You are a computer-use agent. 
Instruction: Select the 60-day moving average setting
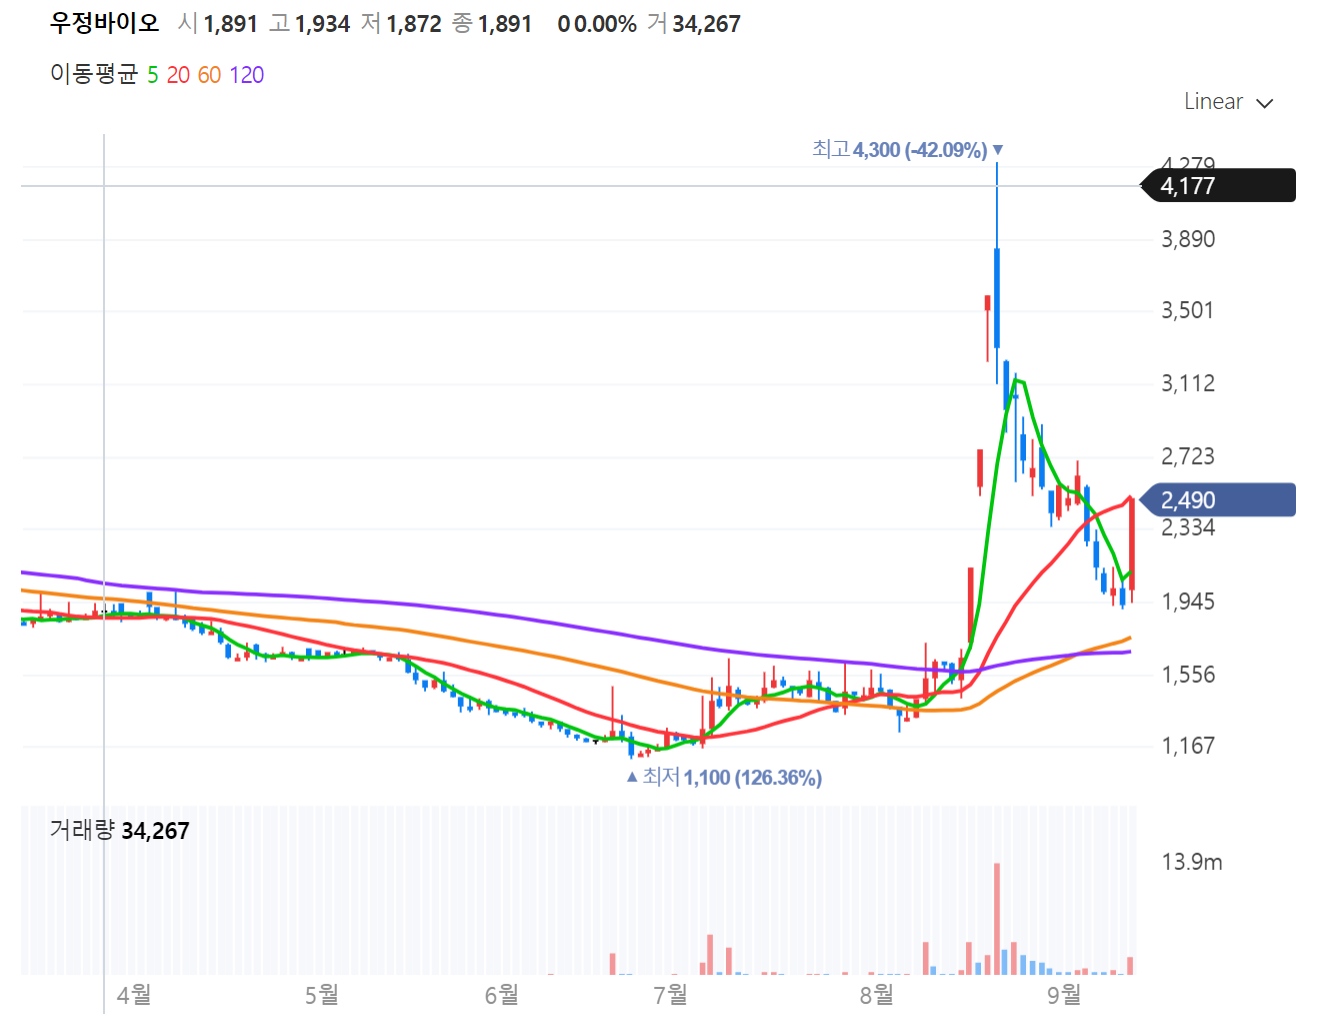(209, 75)
